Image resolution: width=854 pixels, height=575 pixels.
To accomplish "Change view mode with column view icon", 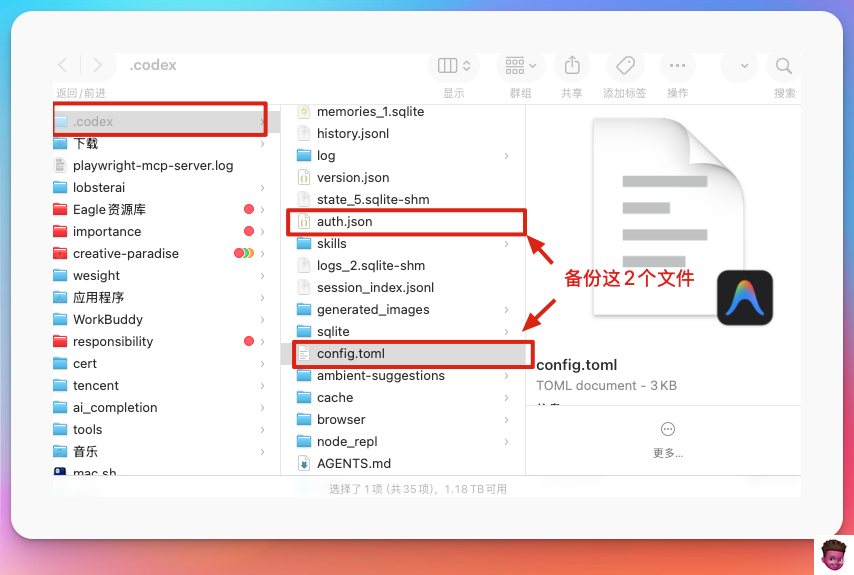I will 454,66.
